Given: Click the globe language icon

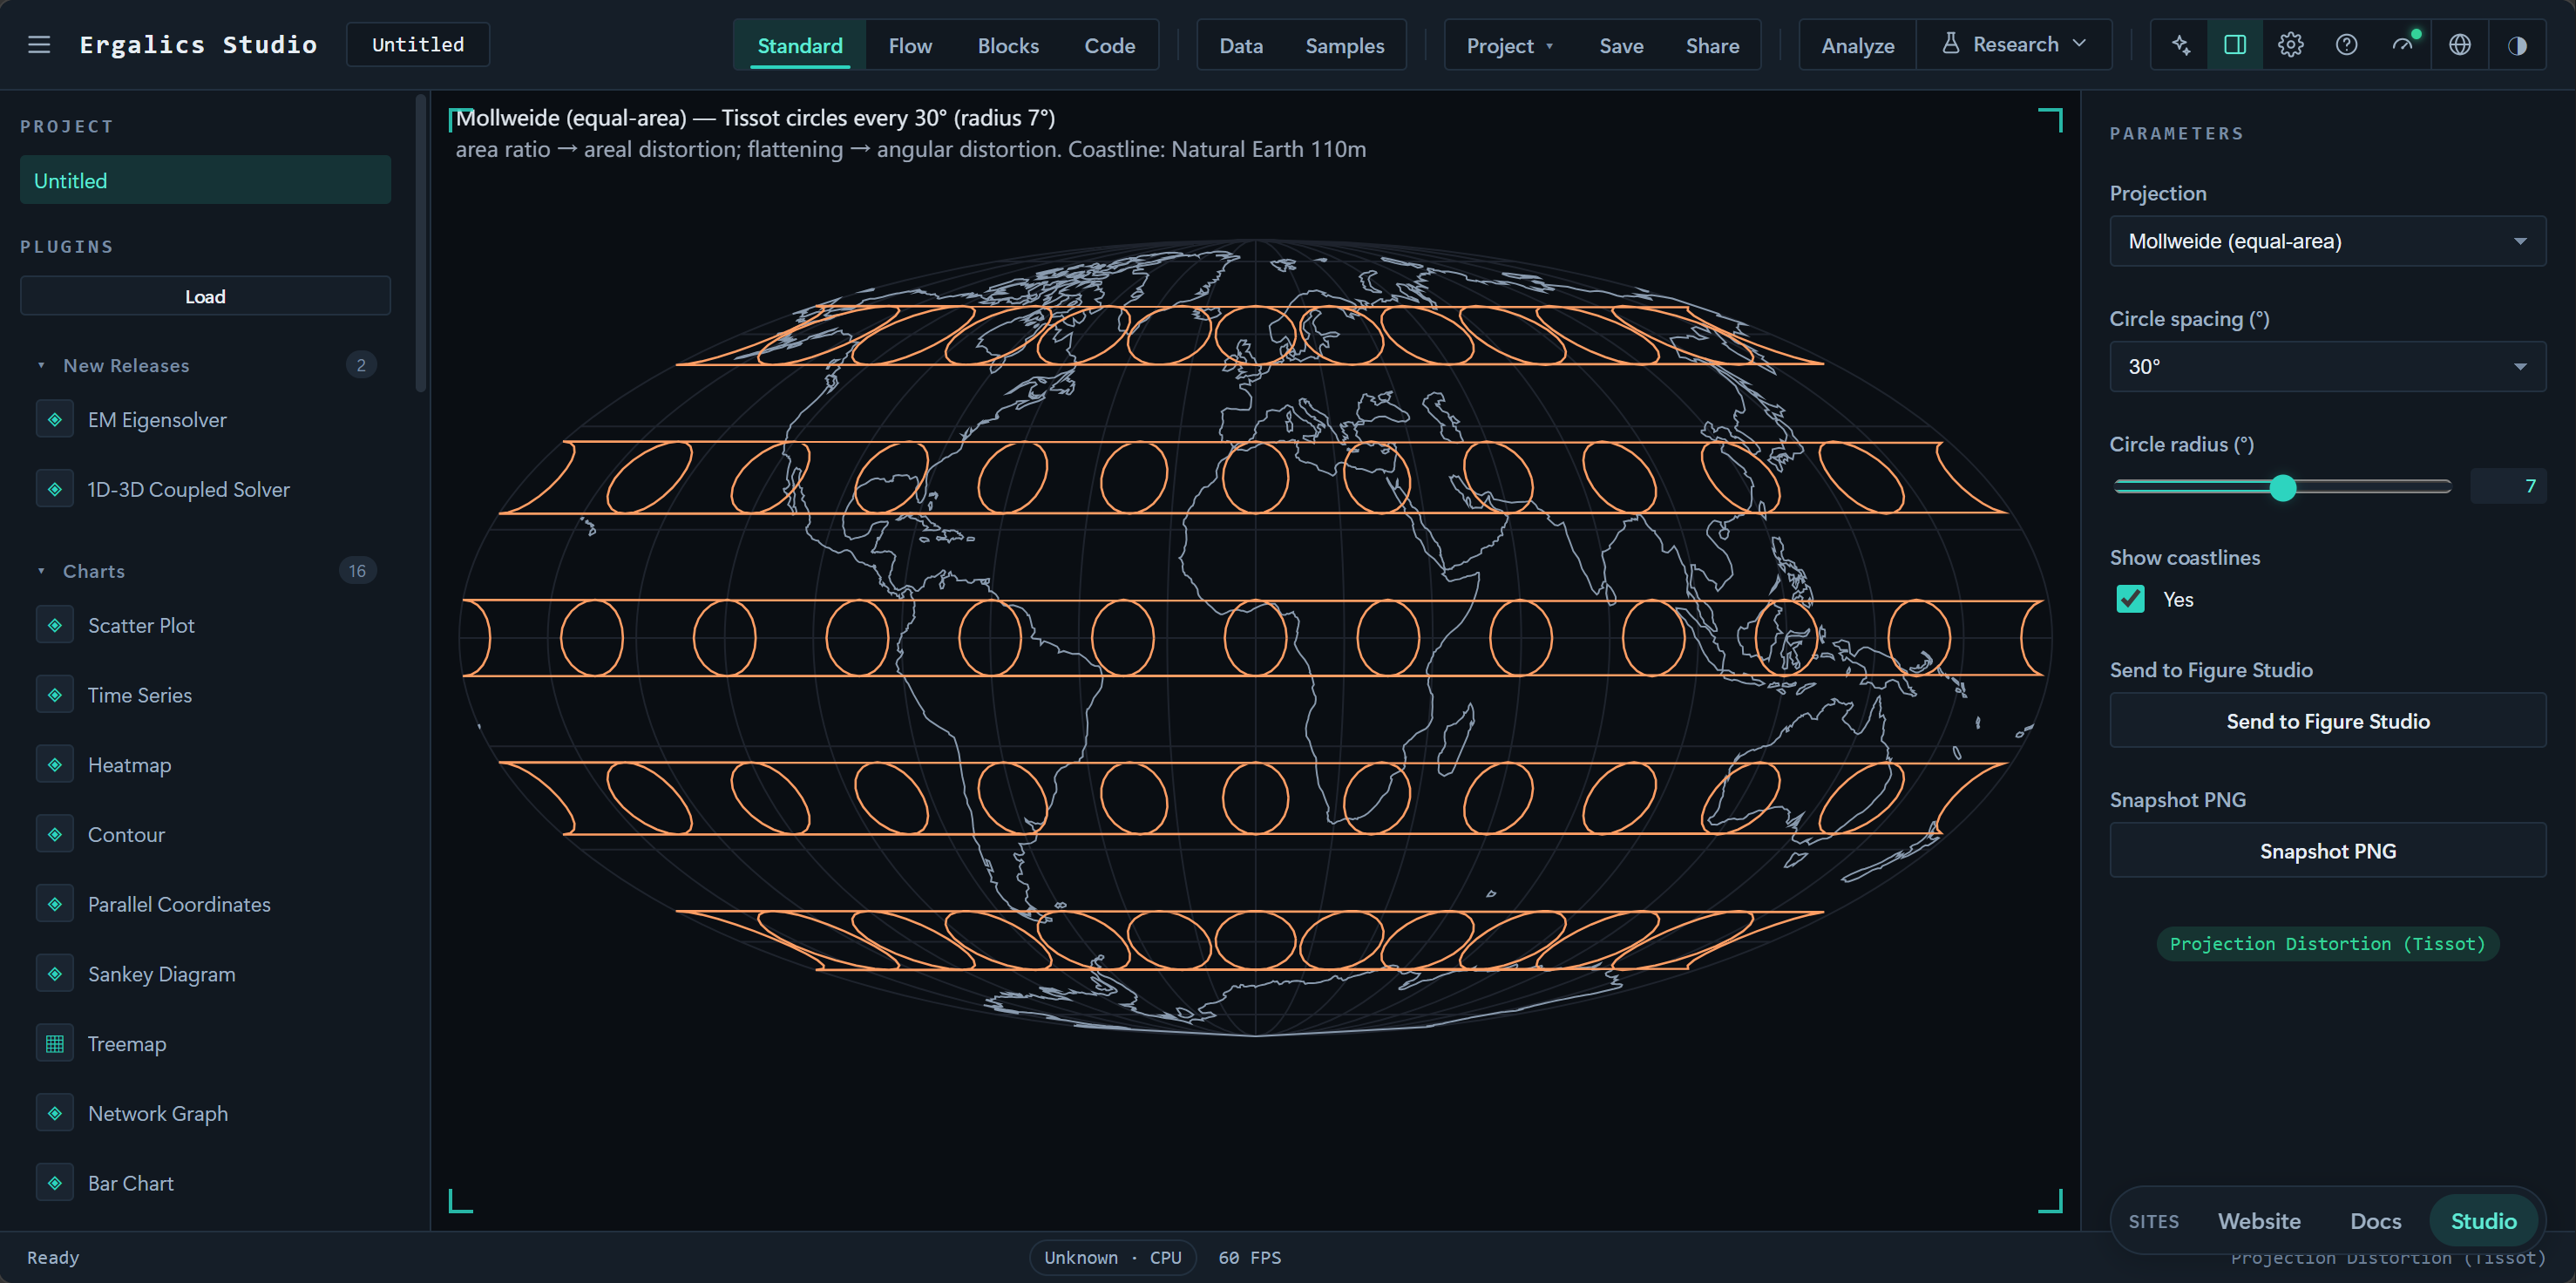Looking at the screenshot, I should (x=2460, y=45).
